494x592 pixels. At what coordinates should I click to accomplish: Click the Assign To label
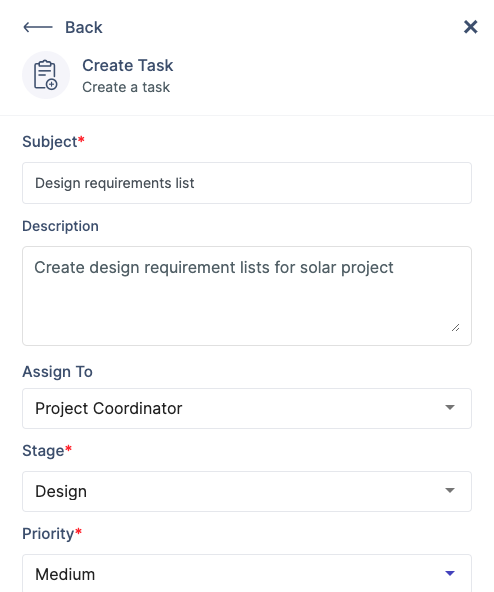point(57,372)
